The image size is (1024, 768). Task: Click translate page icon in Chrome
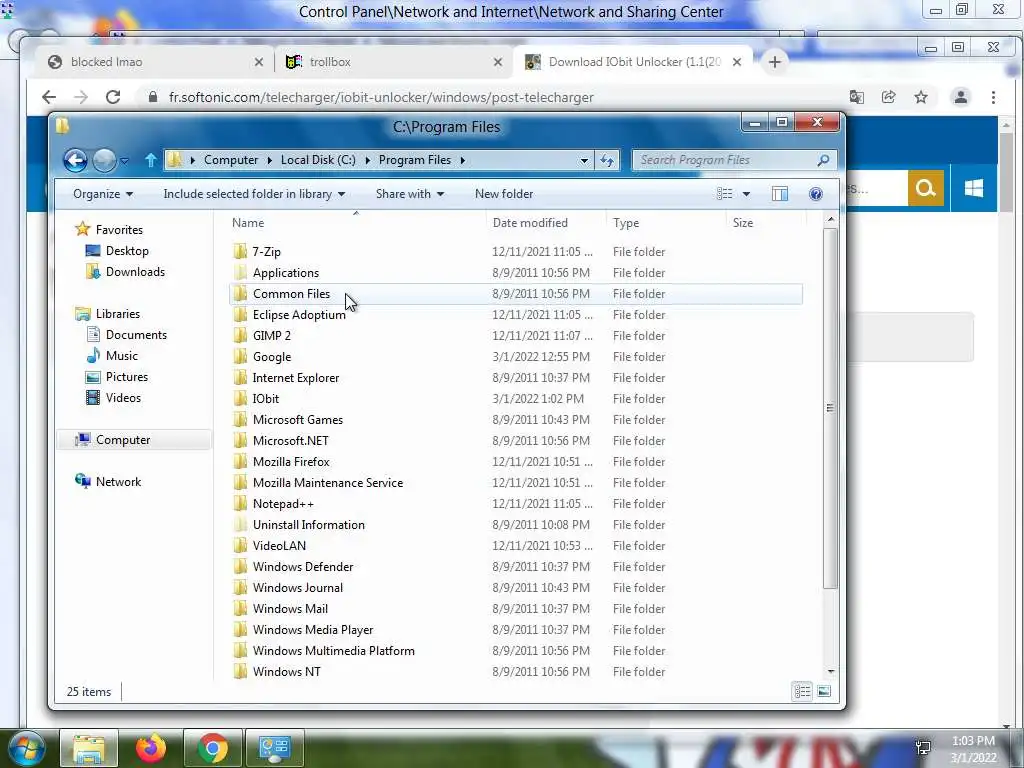[856, 97]
